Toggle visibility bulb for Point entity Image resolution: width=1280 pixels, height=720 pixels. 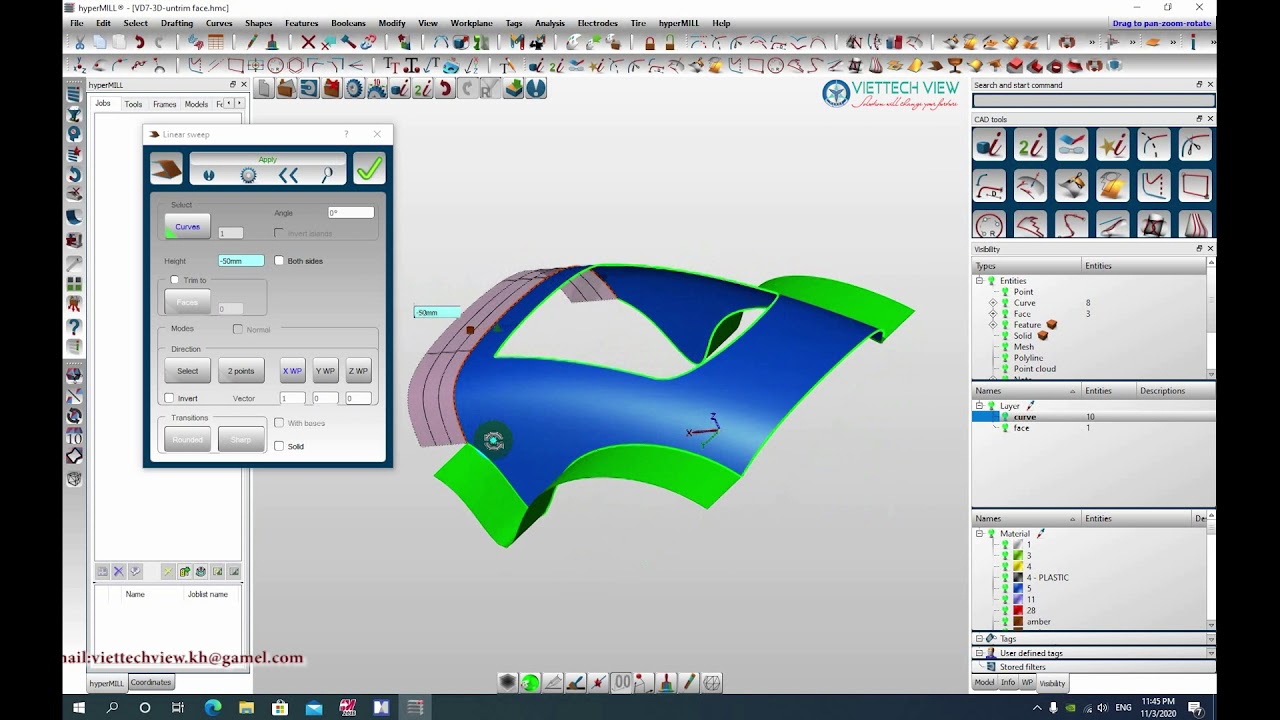pyautogui.click(x=1005, y=292)
